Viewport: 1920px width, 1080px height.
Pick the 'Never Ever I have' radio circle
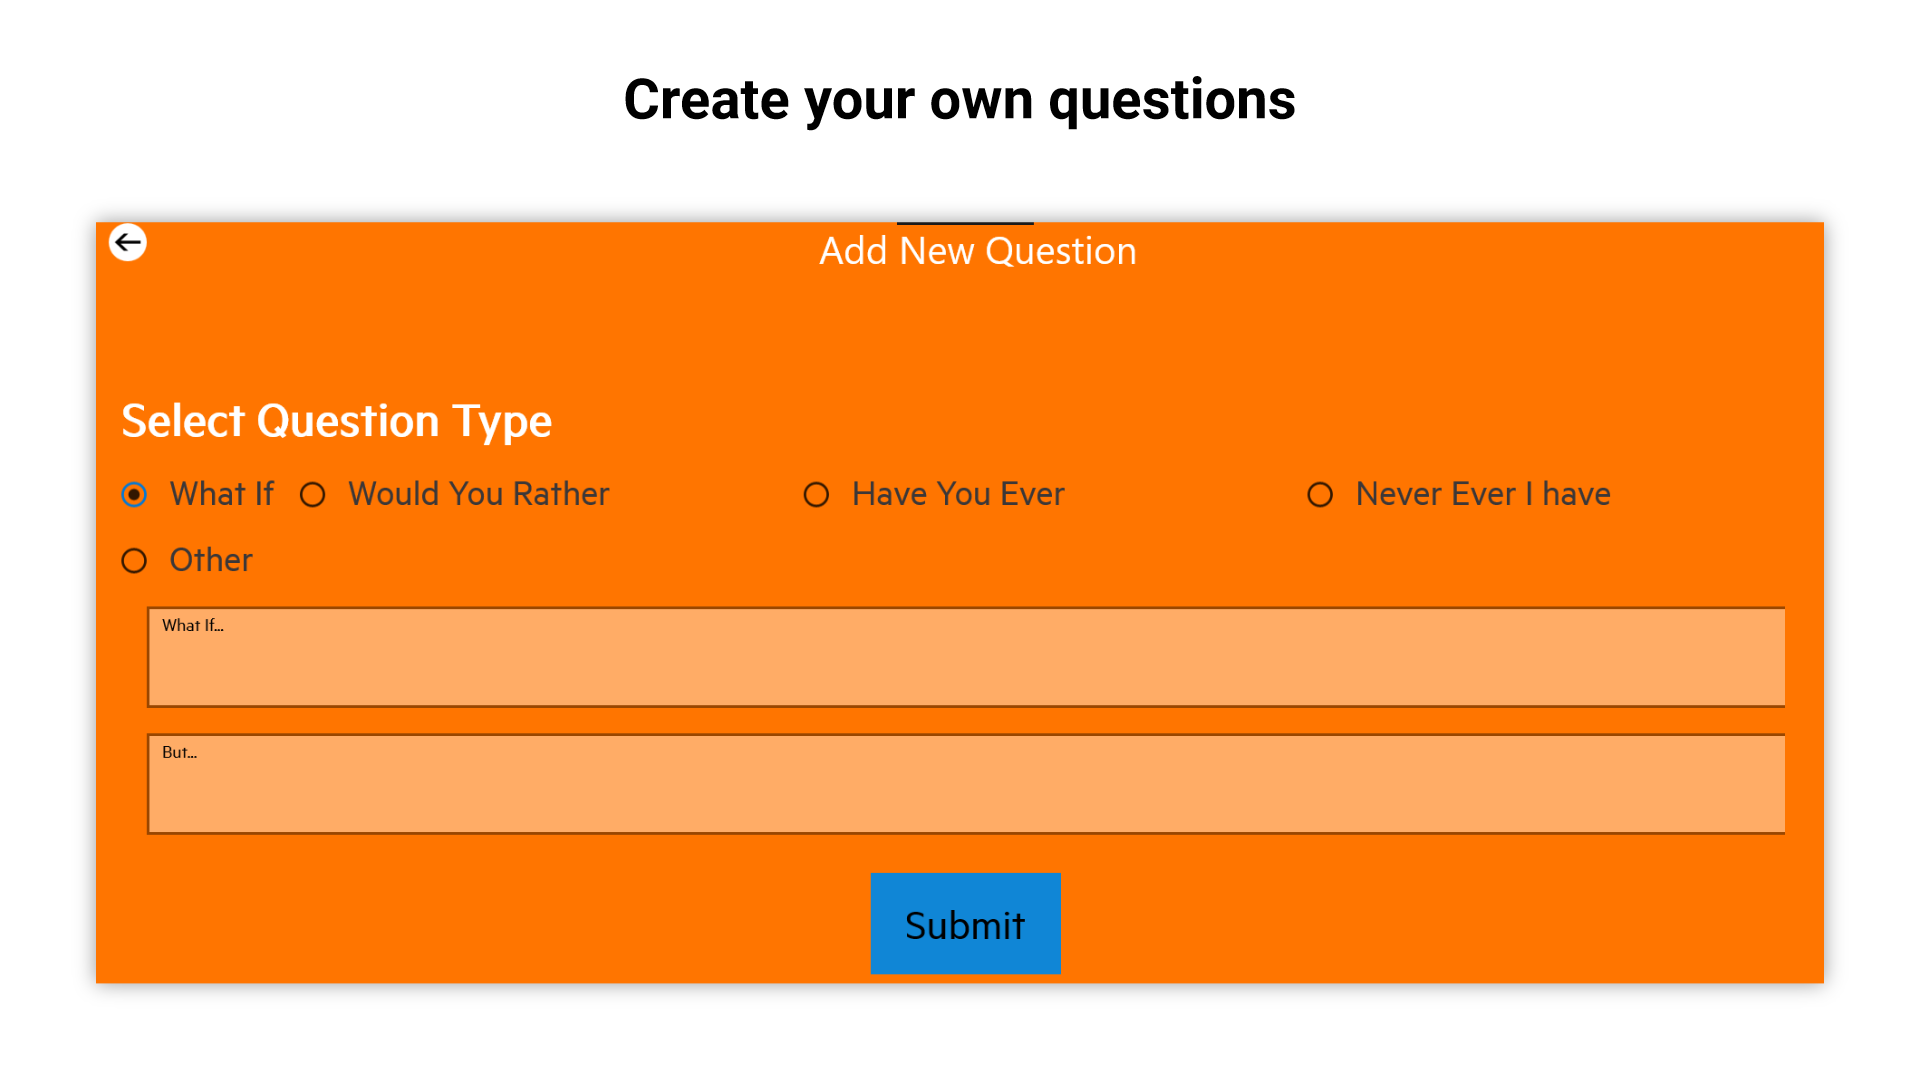pyautogui.click(x=1320, y=495)
